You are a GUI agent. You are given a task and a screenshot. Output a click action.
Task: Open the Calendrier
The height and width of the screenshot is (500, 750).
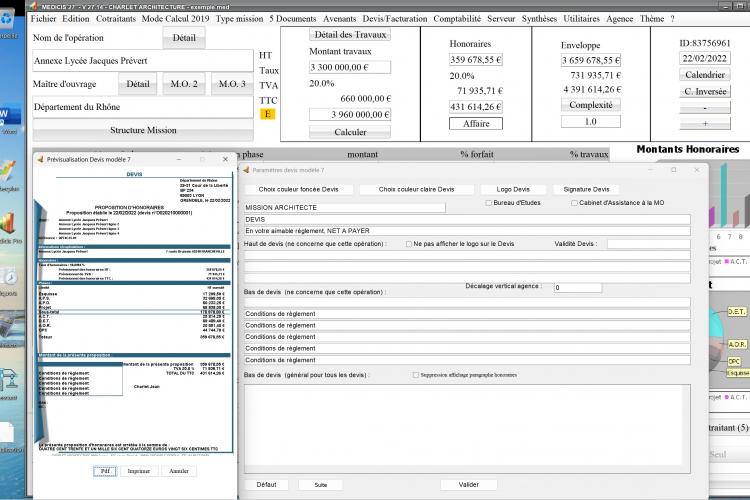[705, 75]
